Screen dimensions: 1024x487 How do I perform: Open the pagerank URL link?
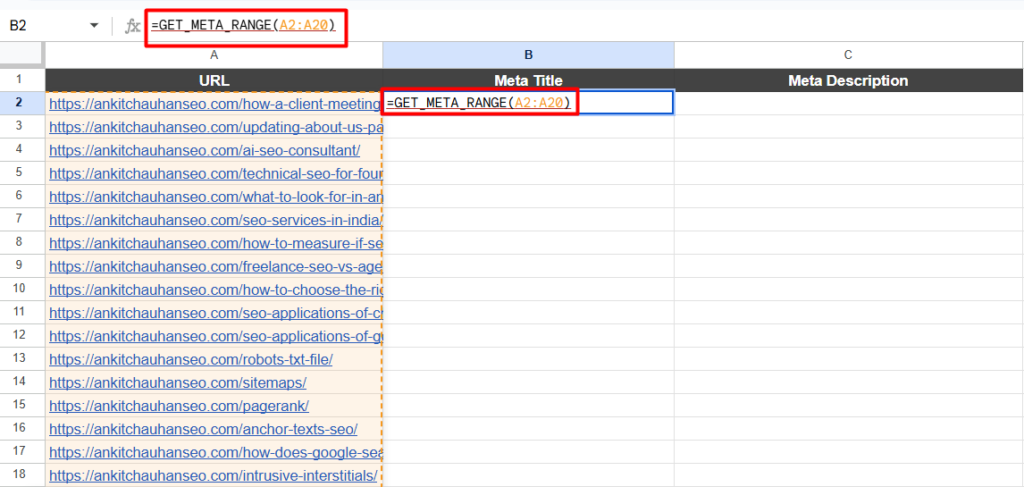(179, 406)
